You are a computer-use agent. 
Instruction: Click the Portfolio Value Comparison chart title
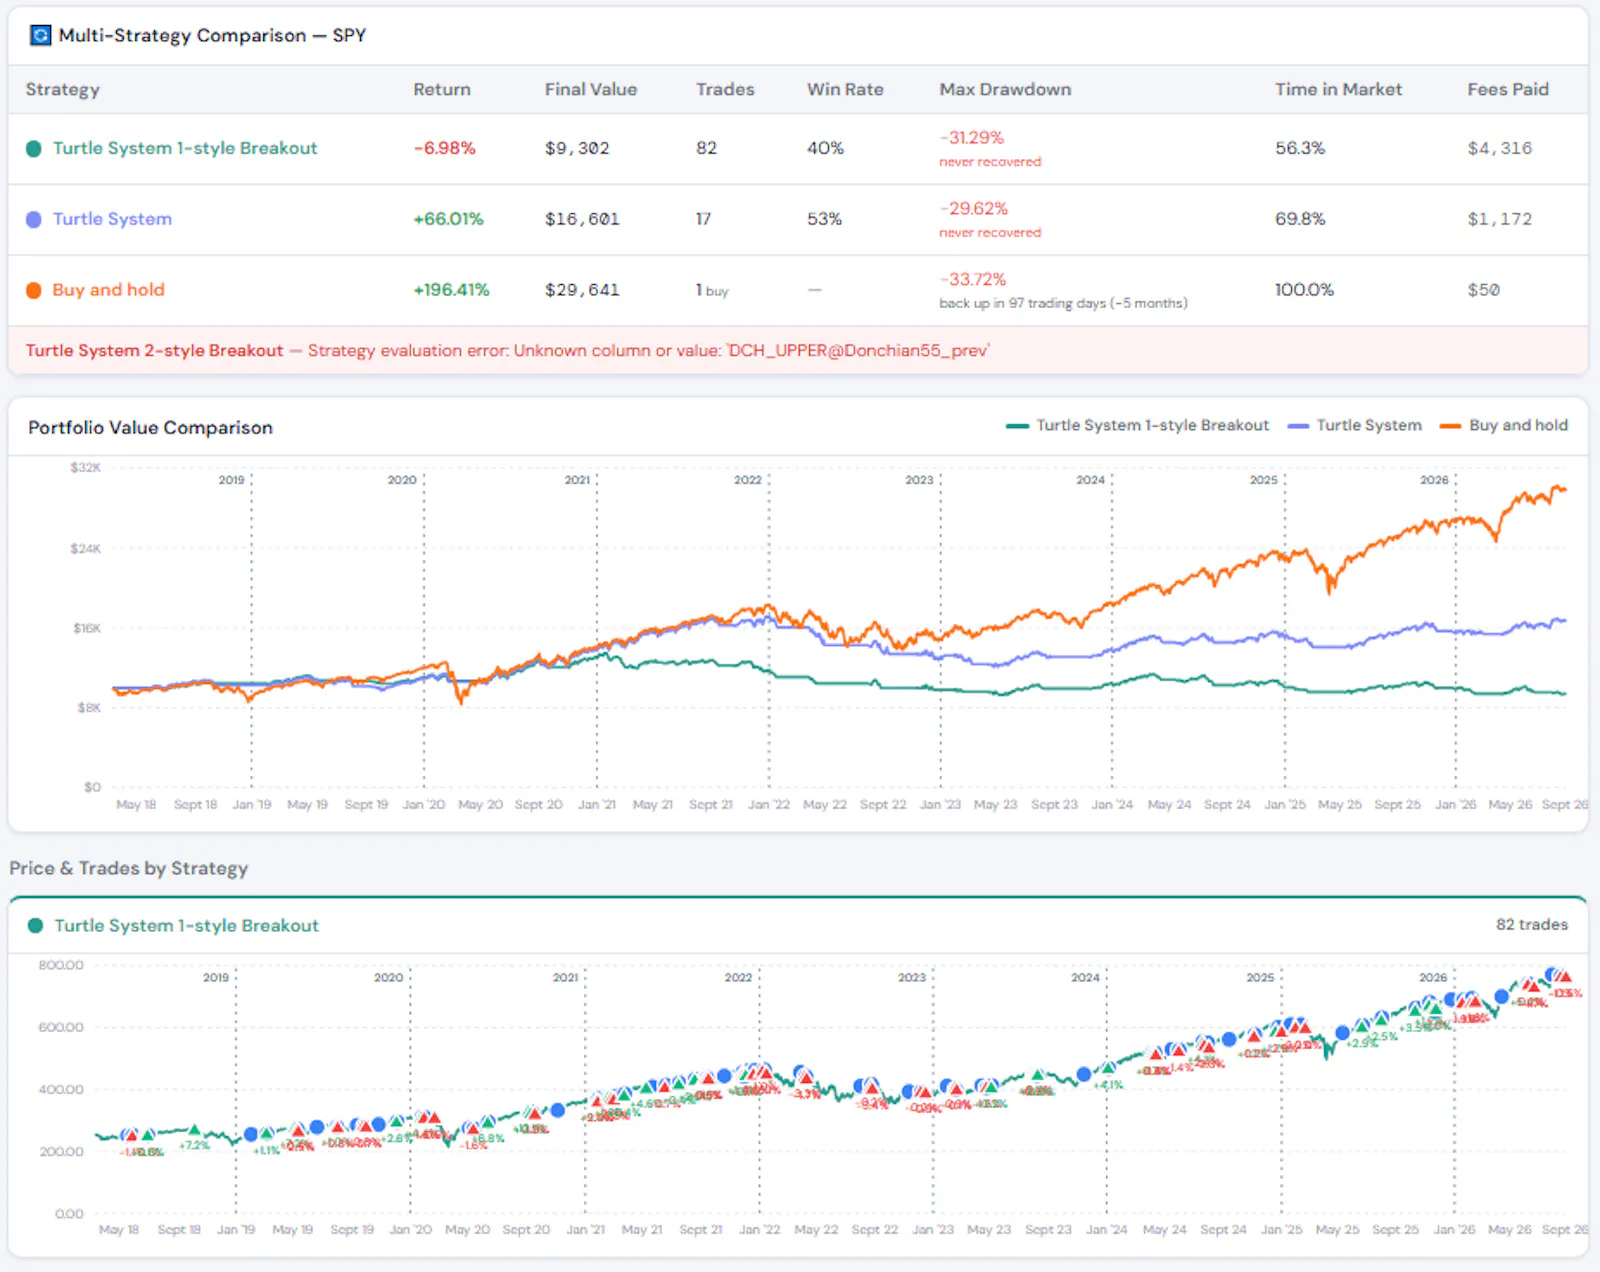pos(150,428)
